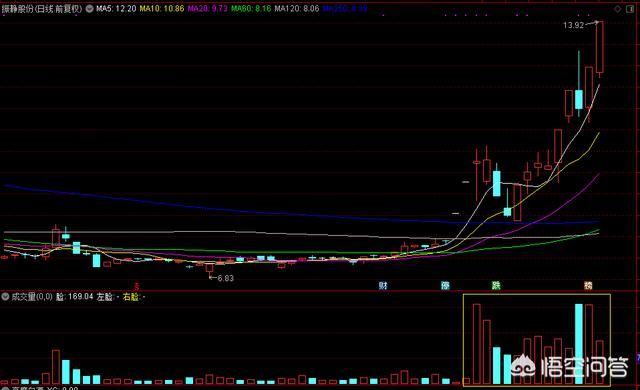The width and height of the screenshot is (640, 390).
Task: Select the MA5 12.20 label
Action: tap(116, 8)
